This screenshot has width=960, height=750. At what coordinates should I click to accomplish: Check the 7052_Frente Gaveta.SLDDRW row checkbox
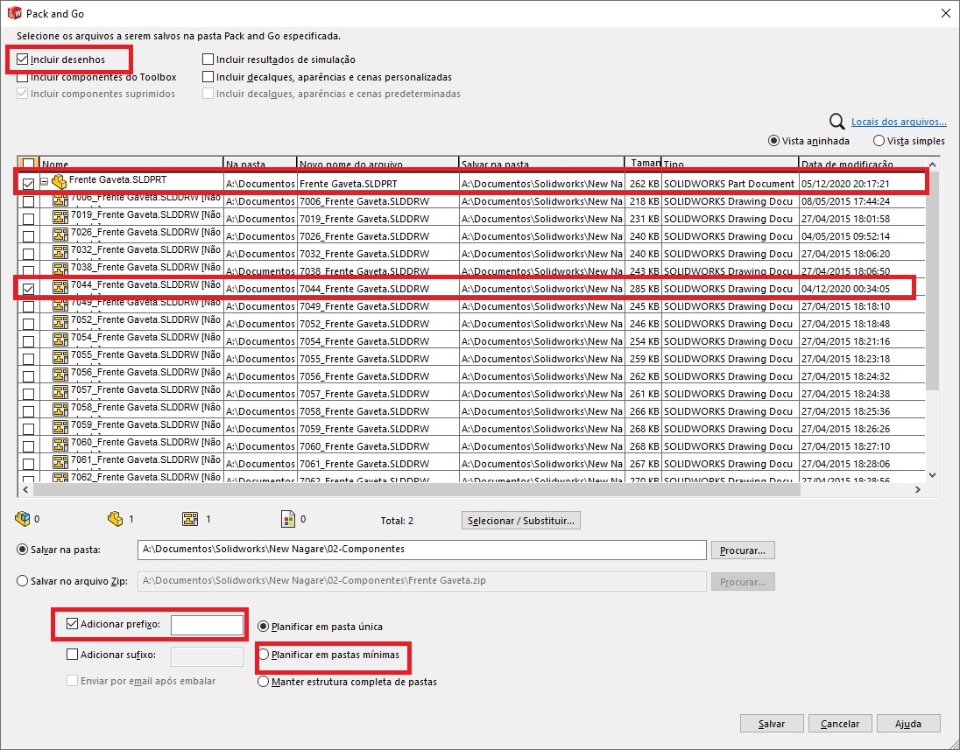28,324
